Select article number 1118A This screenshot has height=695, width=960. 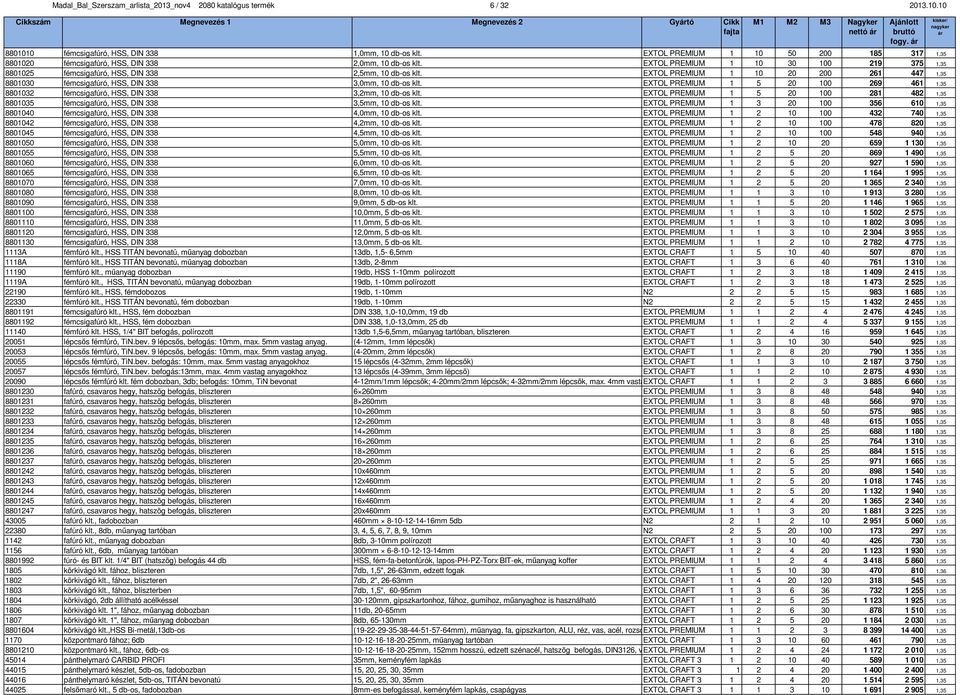(16, 262)
